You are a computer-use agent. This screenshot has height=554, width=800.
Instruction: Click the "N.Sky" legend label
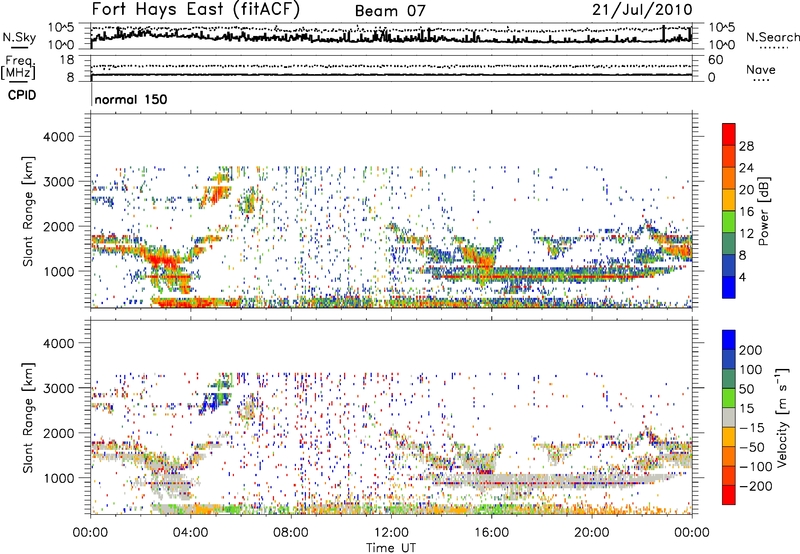click(x=19, y=37)
